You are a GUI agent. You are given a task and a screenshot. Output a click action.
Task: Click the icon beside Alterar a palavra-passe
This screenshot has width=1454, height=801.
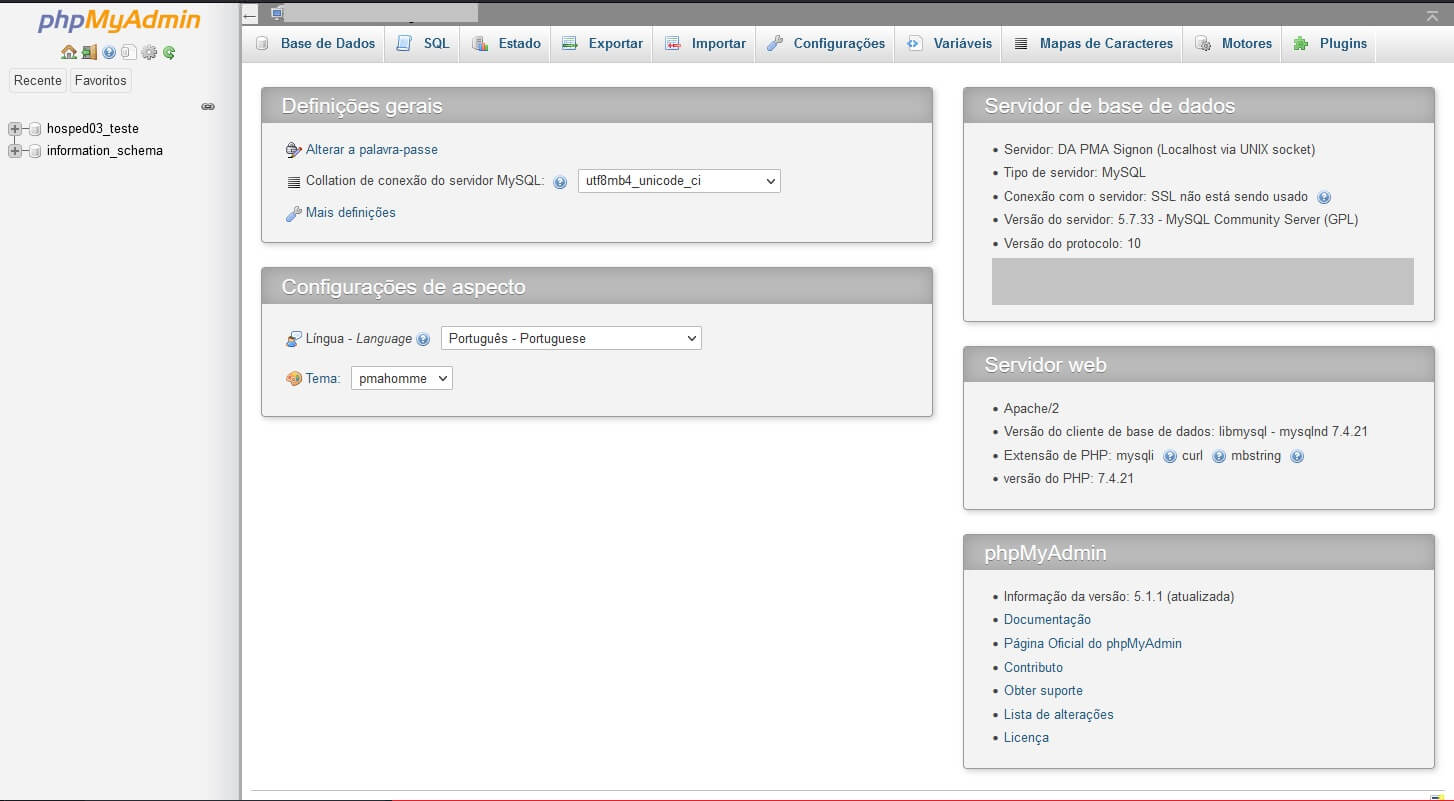[x=293, y=150]
